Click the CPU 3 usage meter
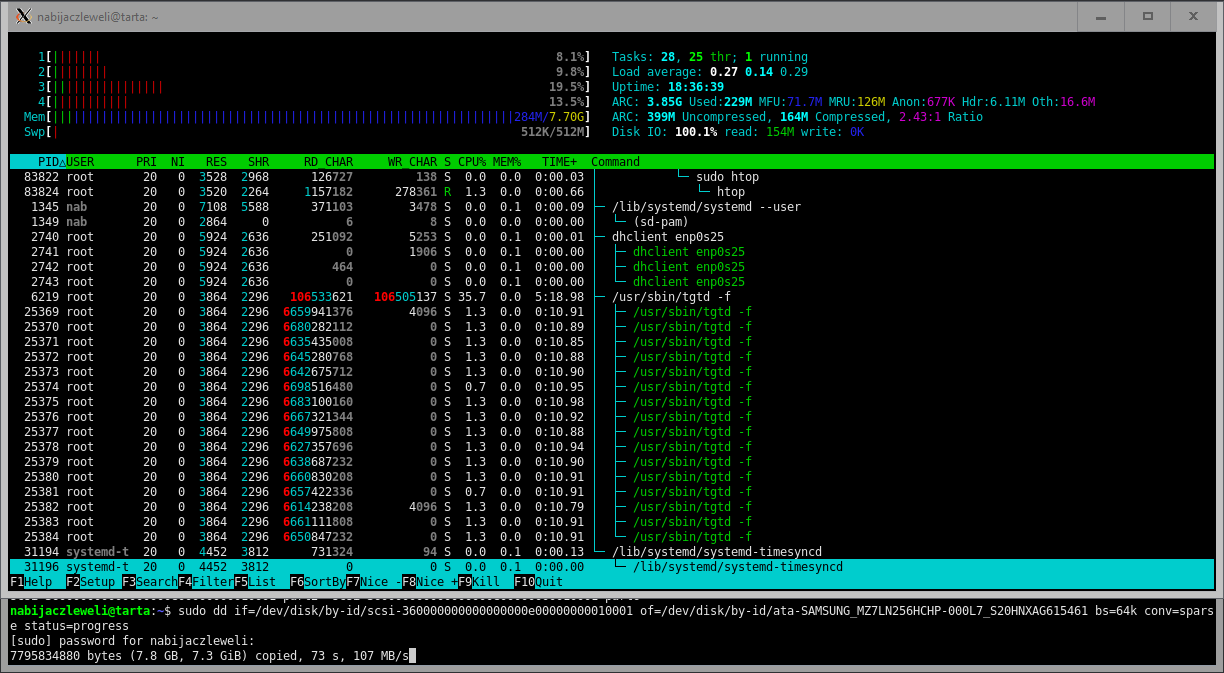The width and height of the screenshot is (1224, 673). point(300,87)
